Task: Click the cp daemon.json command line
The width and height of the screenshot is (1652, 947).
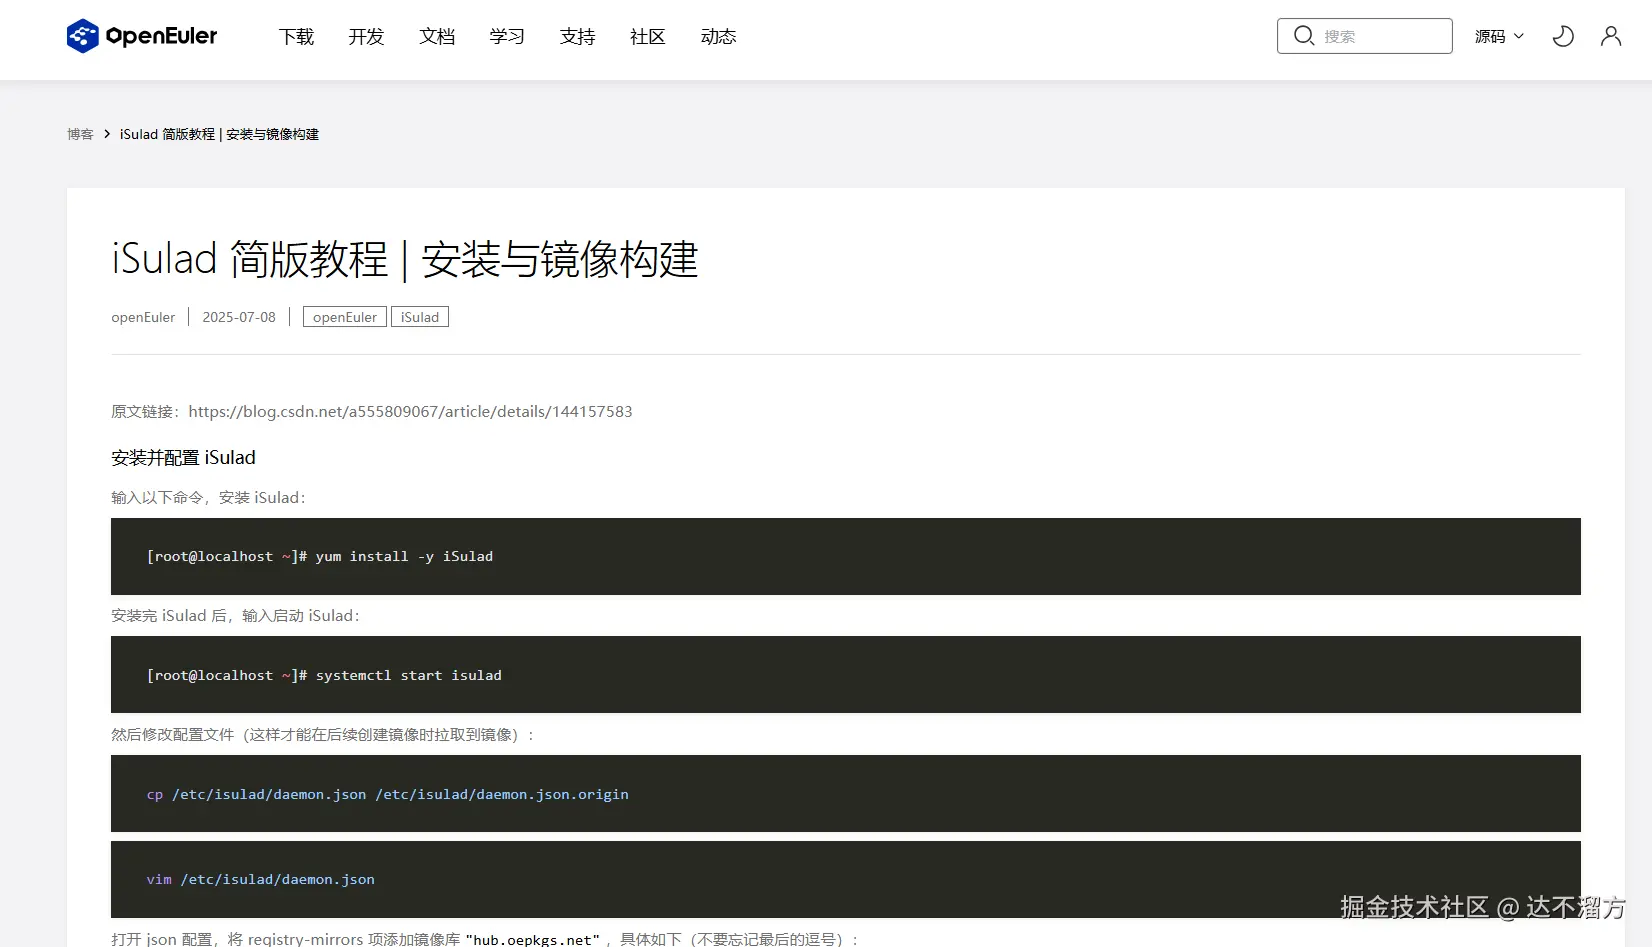Action: pos(388,794)
